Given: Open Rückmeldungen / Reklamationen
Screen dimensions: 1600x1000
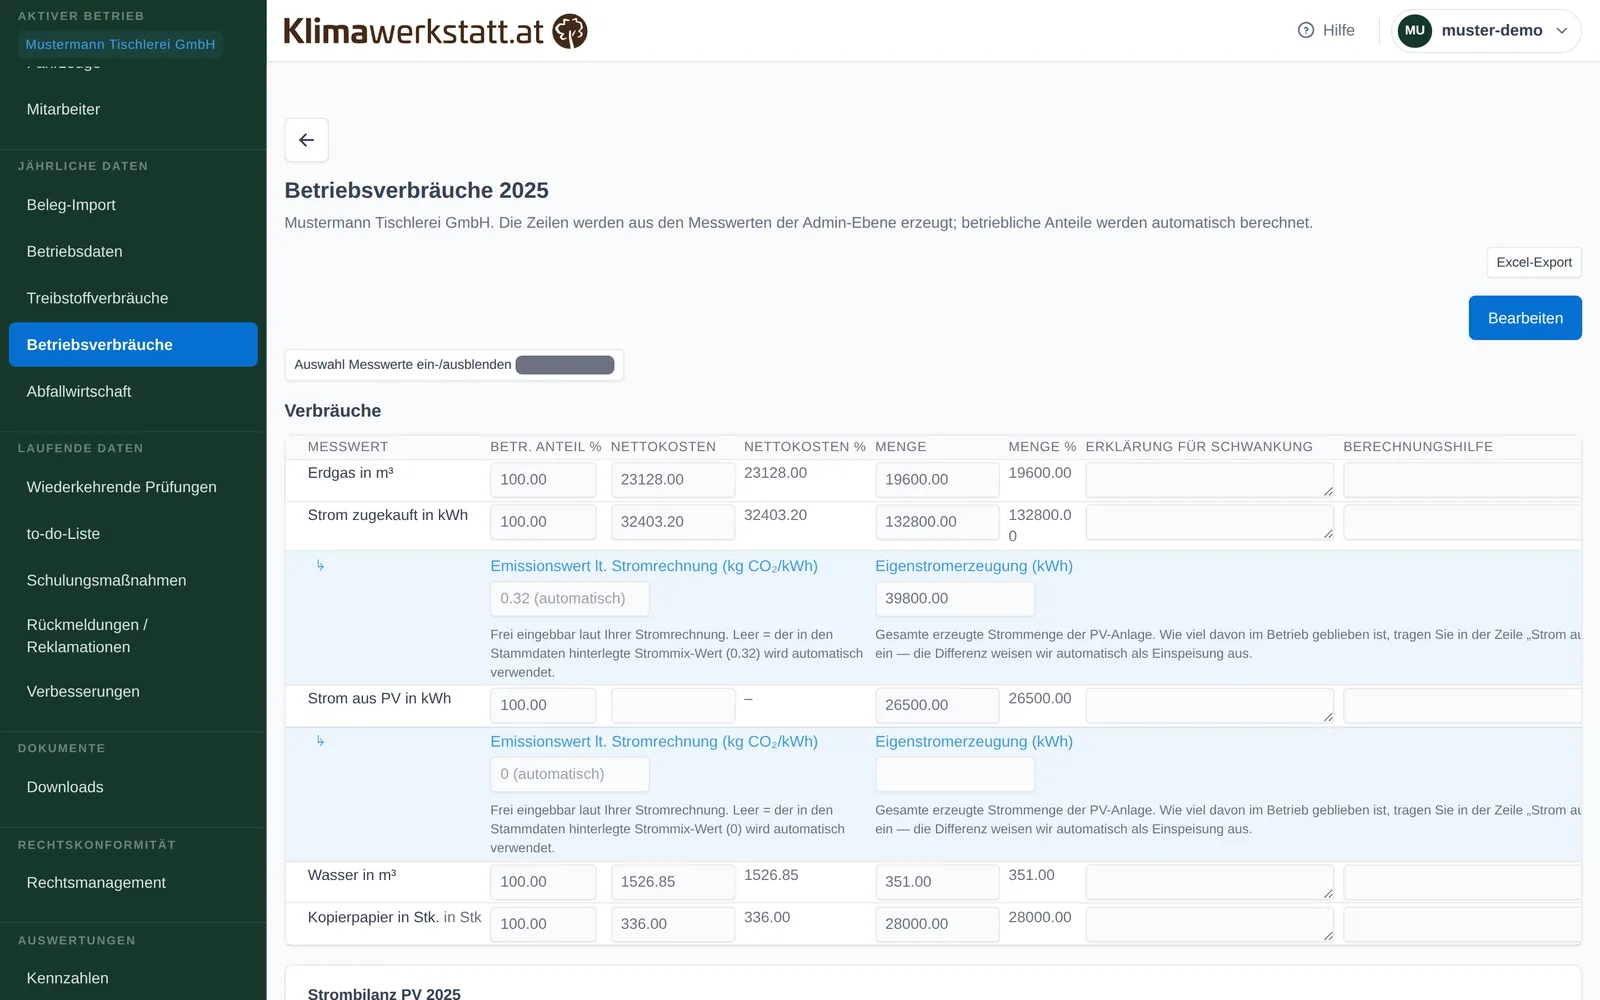Looking at the screenshot, I should [x=133, y=636].
